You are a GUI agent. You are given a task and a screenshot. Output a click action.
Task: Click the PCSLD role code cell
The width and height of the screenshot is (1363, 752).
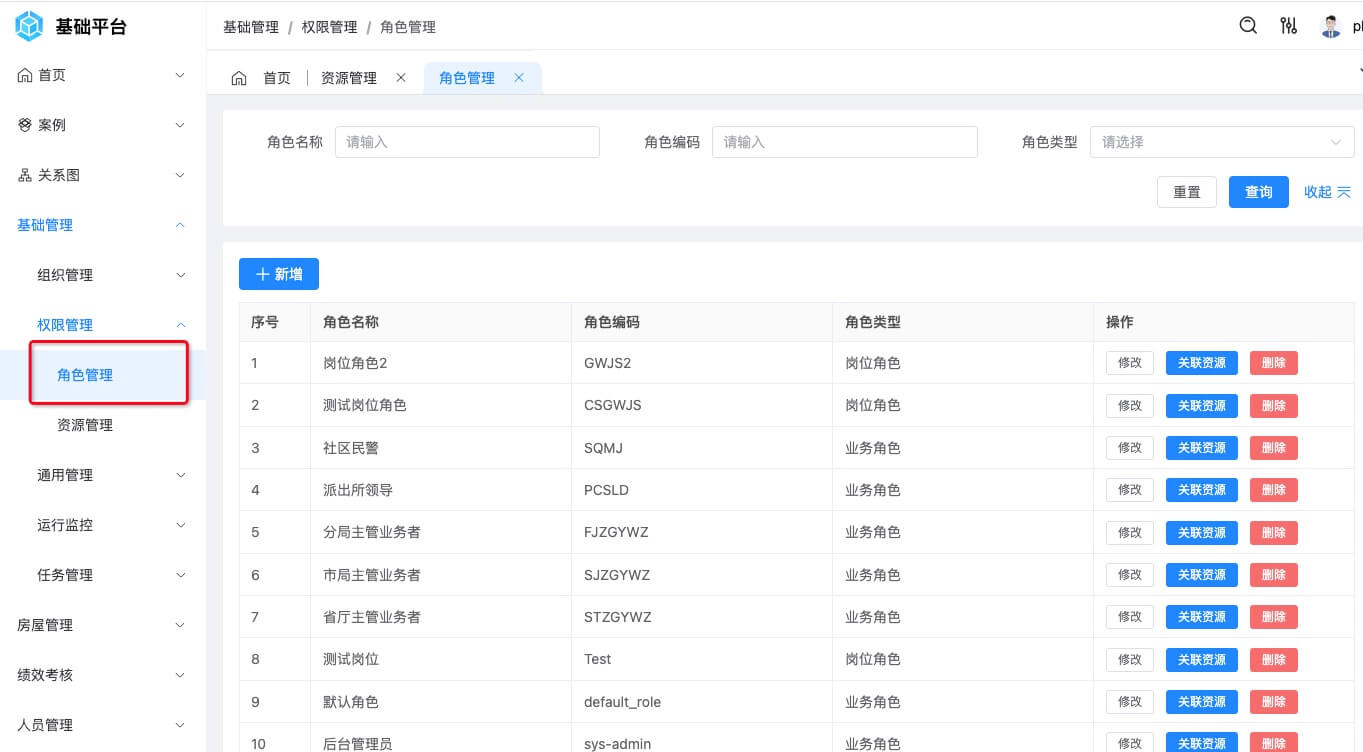coord(702,490)
